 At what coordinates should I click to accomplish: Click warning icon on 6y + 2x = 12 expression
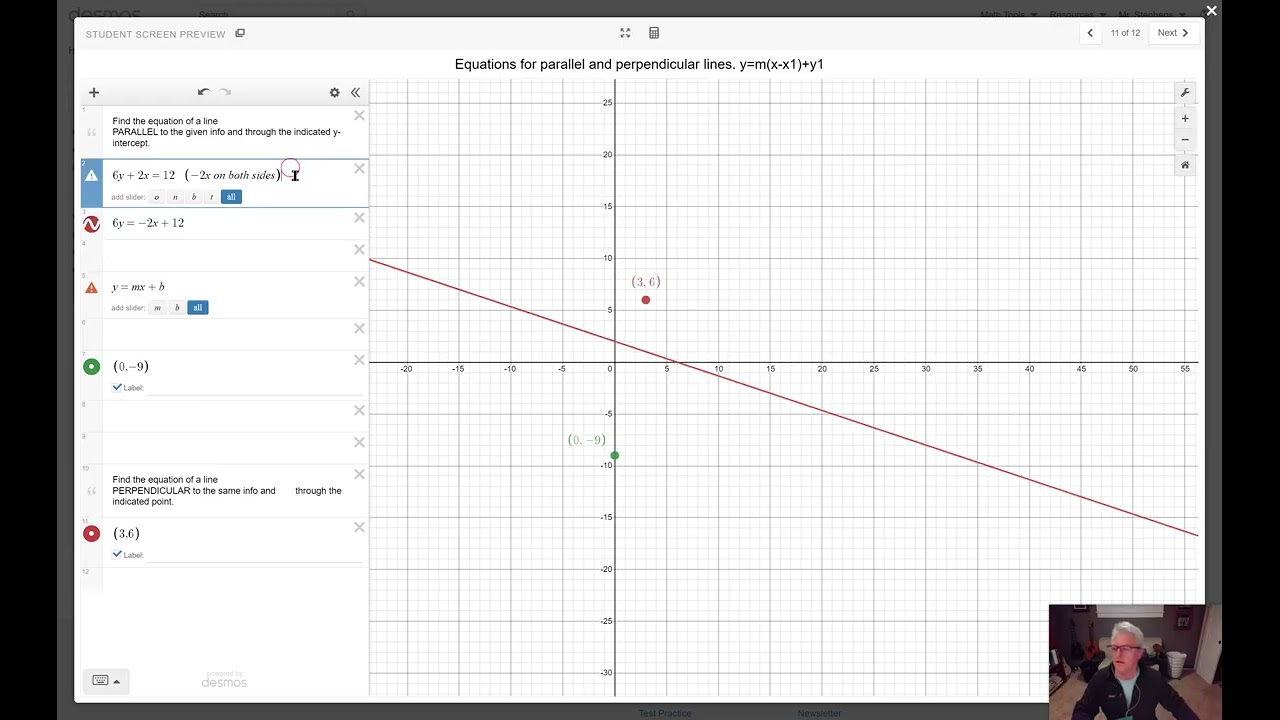point(91,176)
